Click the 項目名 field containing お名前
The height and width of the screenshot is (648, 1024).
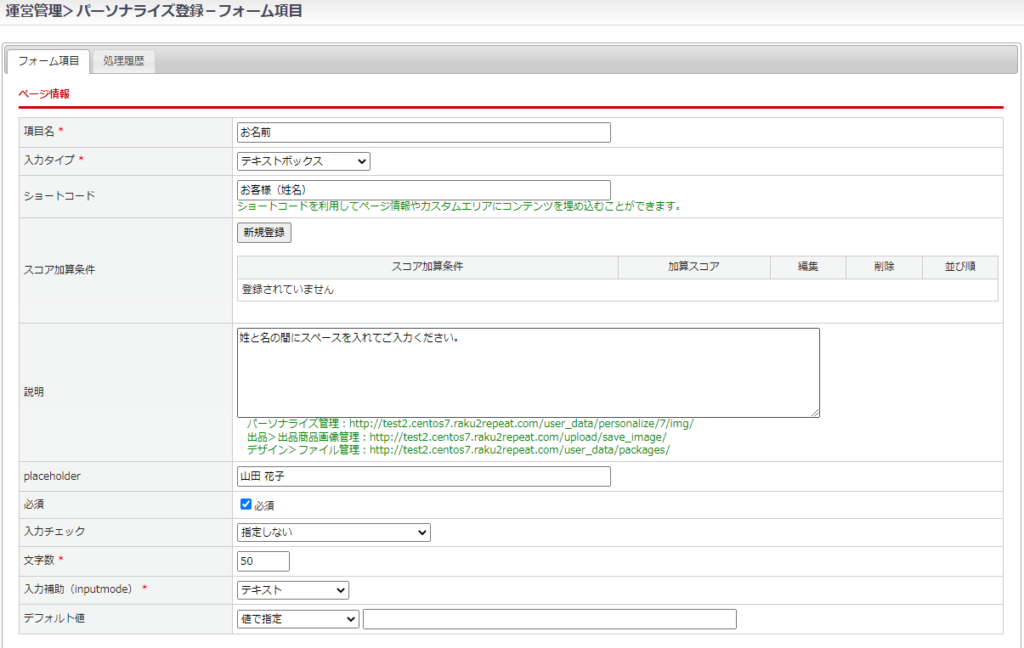[423, 132]
